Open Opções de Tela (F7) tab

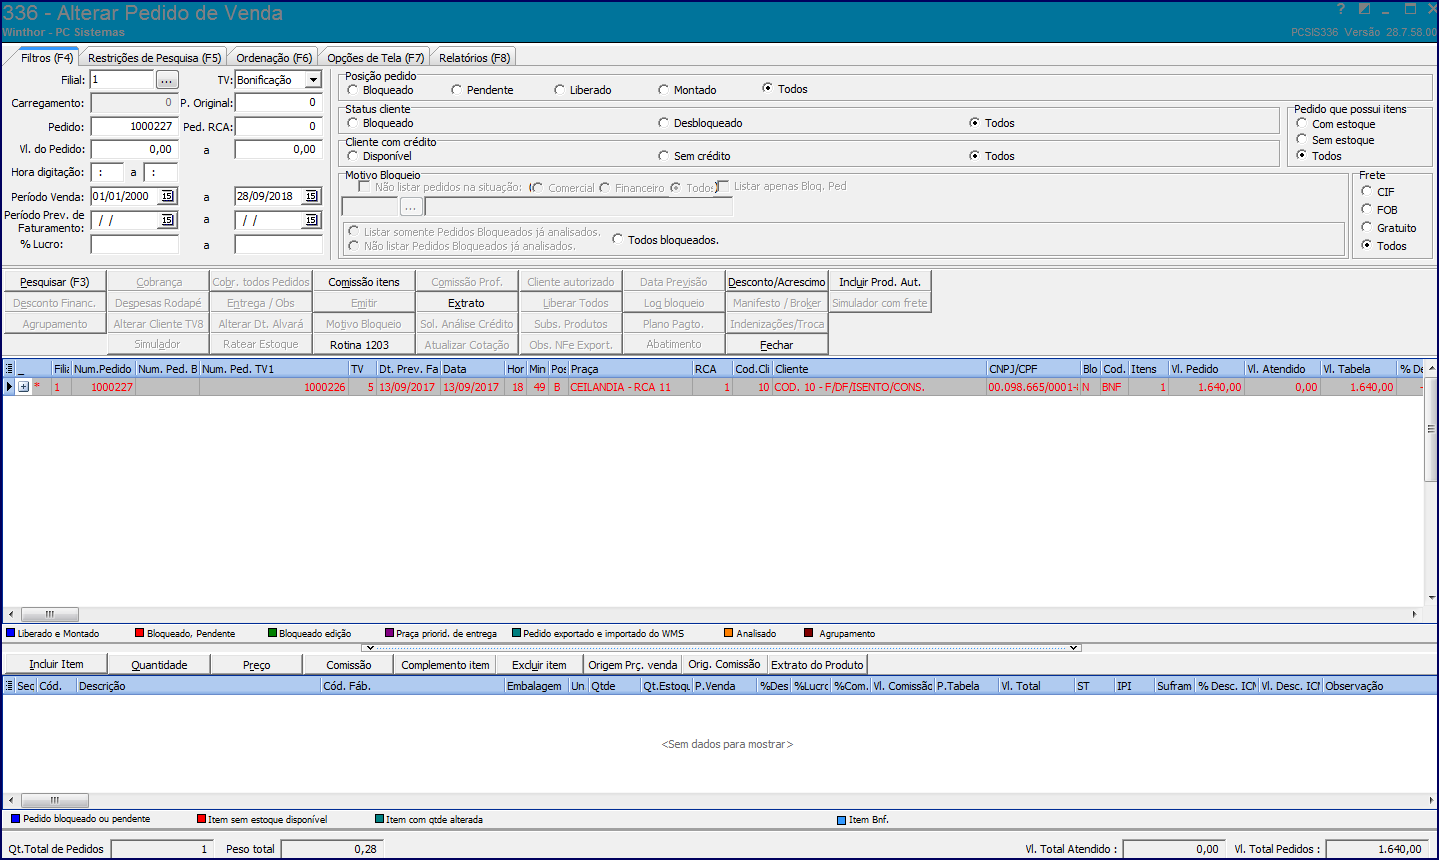point(375,58)
